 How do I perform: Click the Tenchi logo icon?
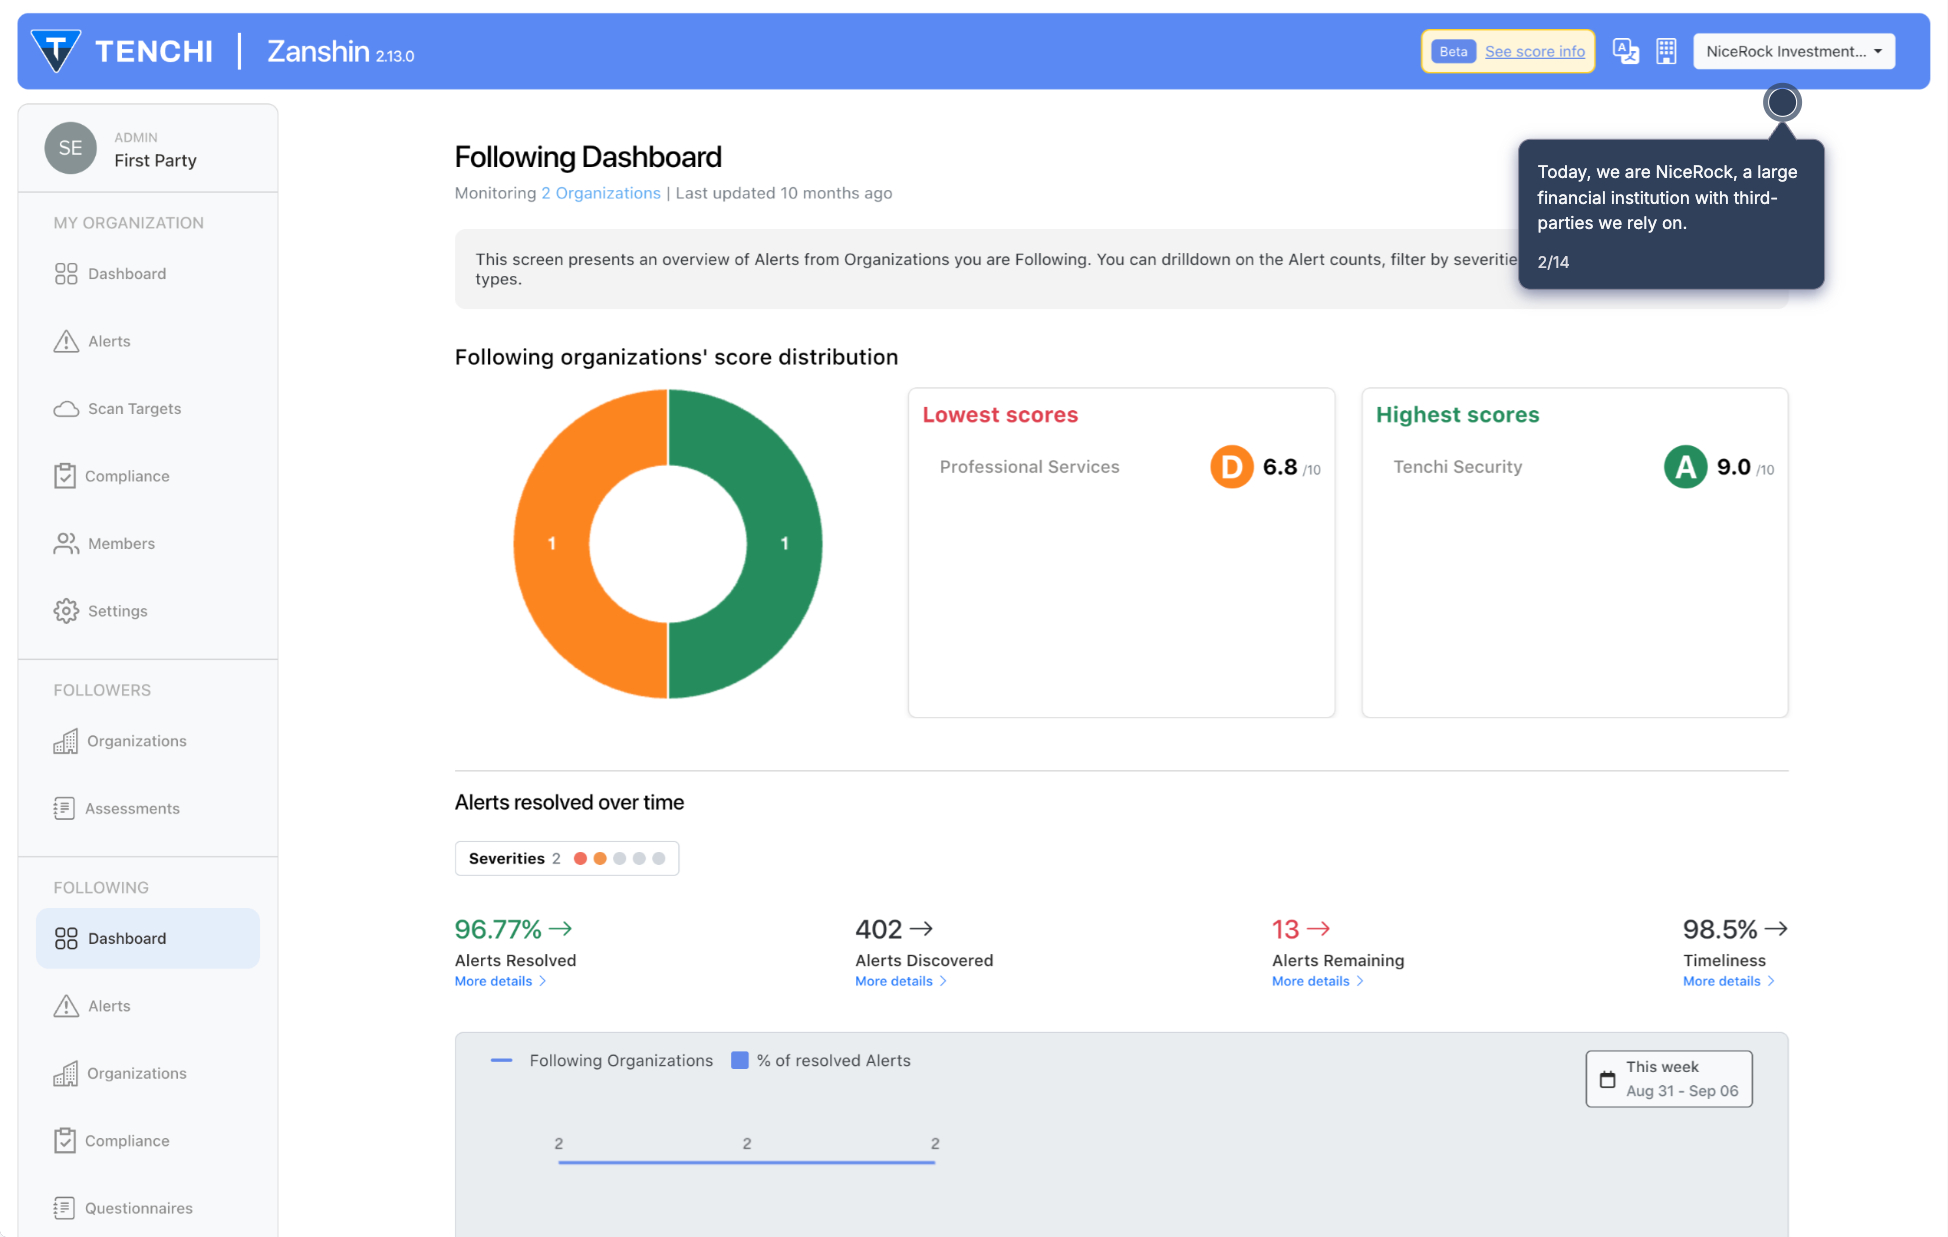(x=56, y=51)
